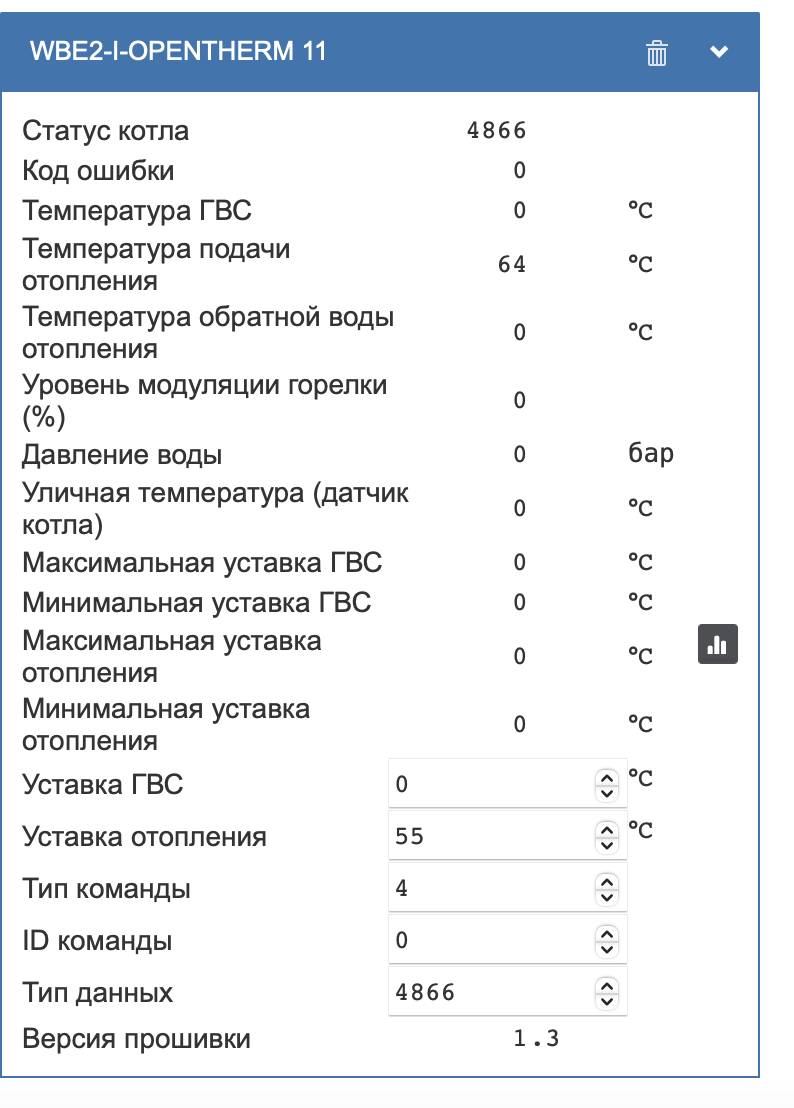
Task: Decrease Уставка отопления with down arrow
Action: click(607, 845)
